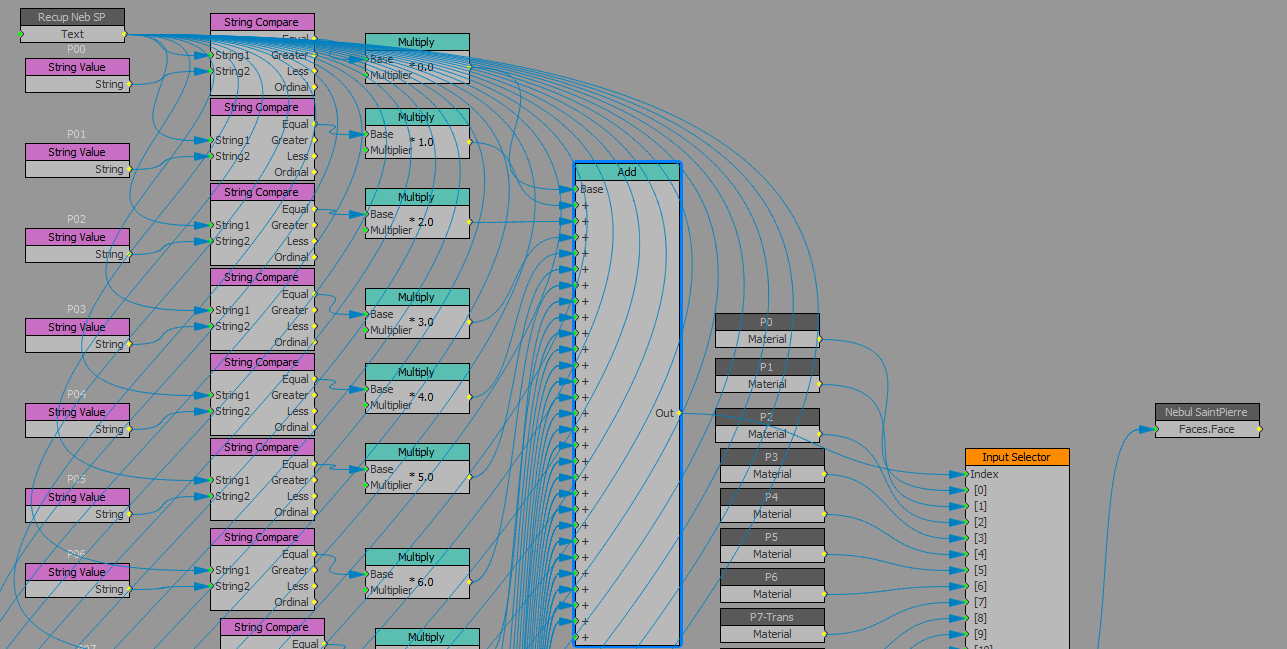Select the Recup Neb SP node header
The height and width of the screenshot is (649, 1287).
72,17
